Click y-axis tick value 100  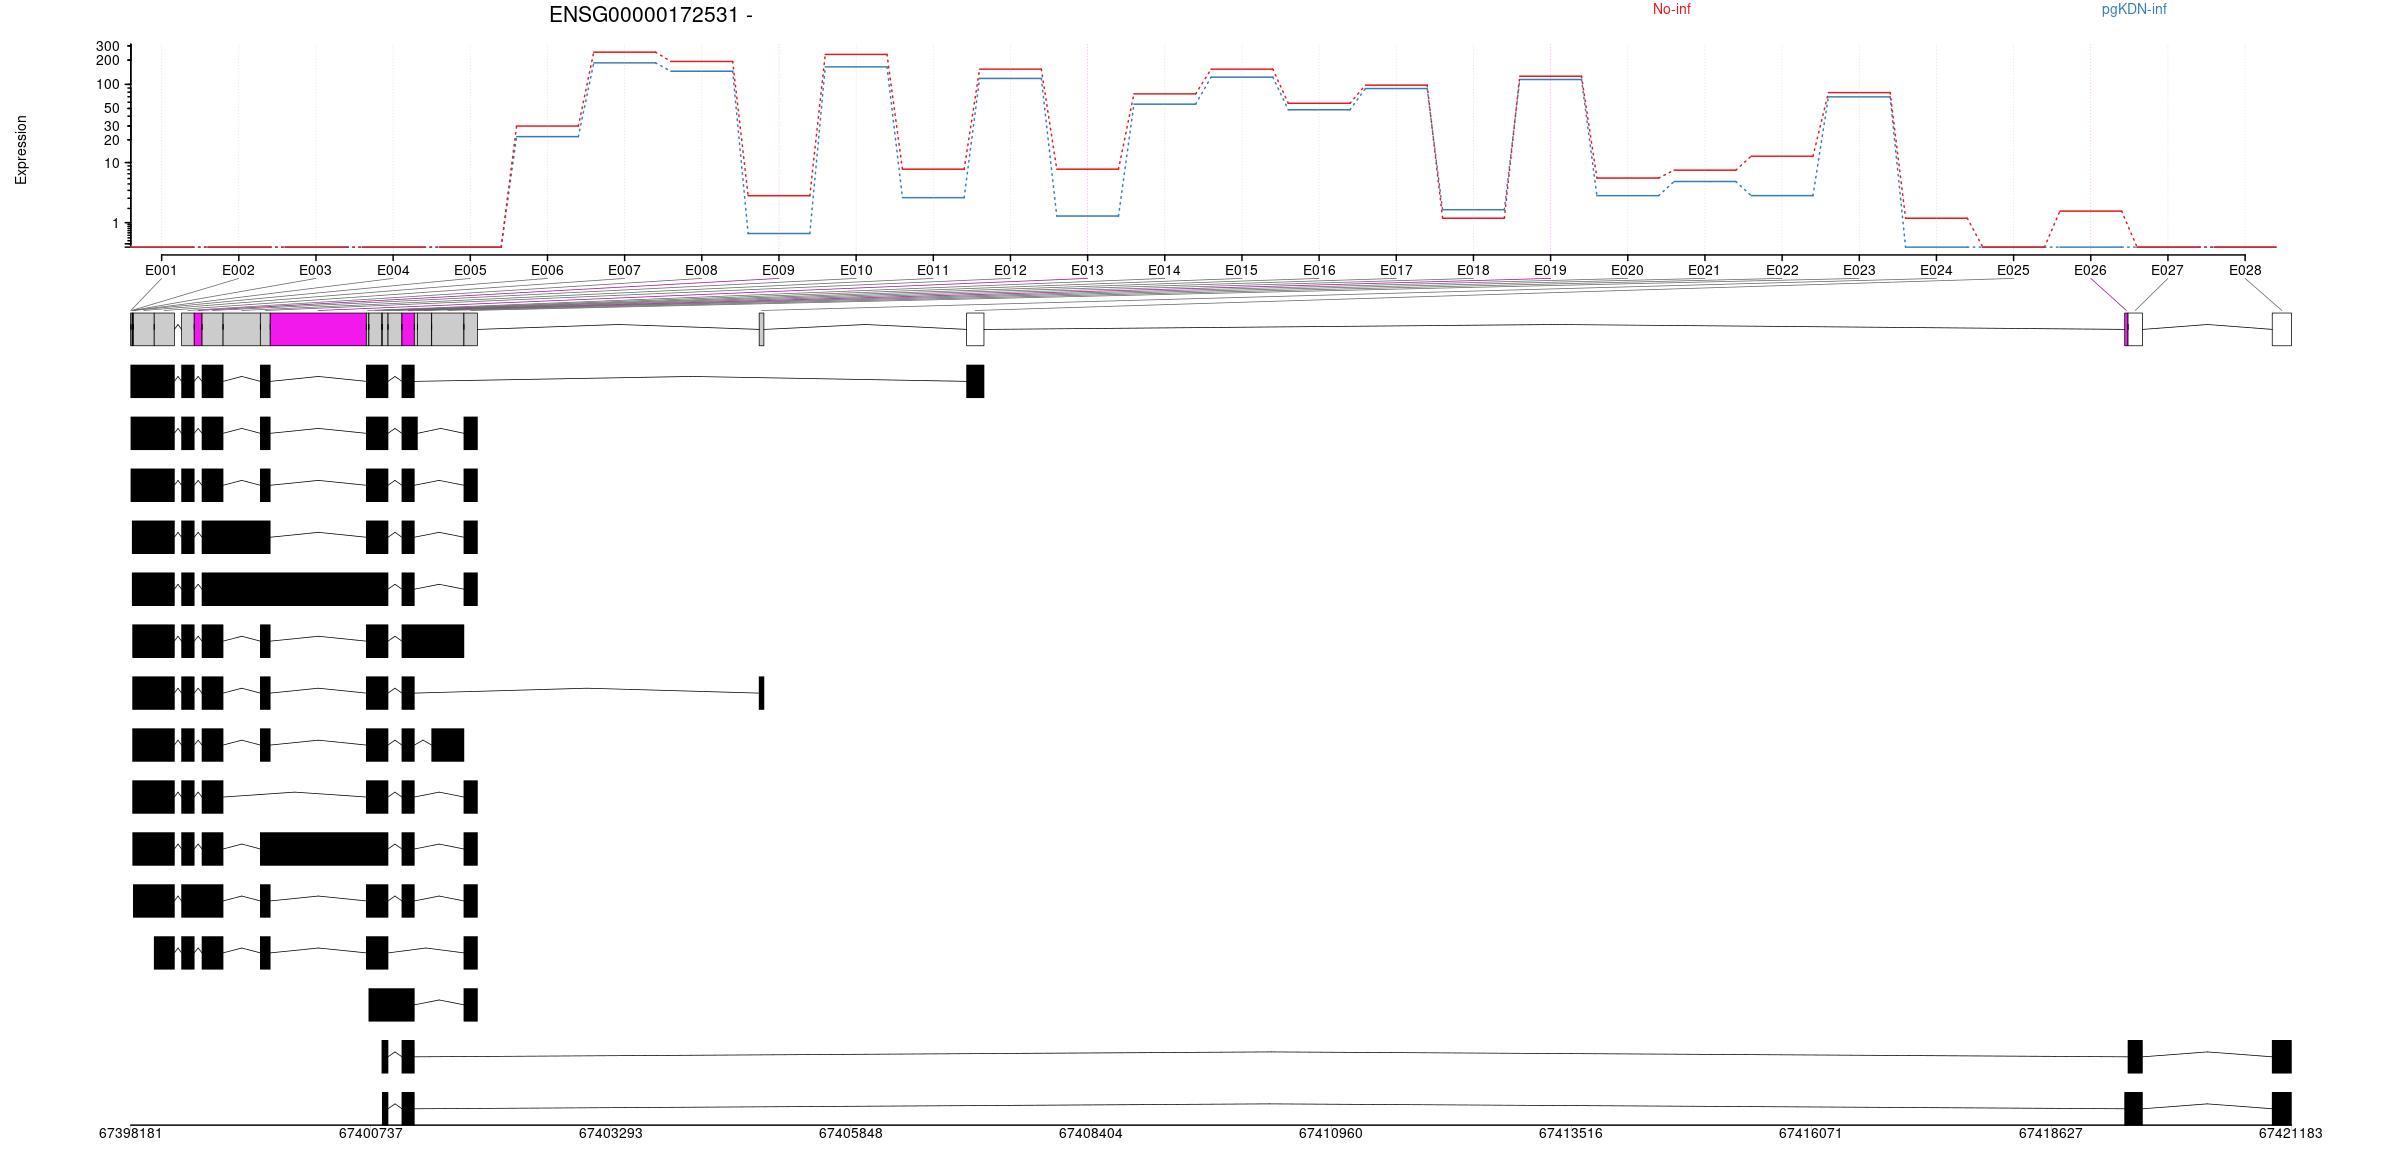pos(108,84)
